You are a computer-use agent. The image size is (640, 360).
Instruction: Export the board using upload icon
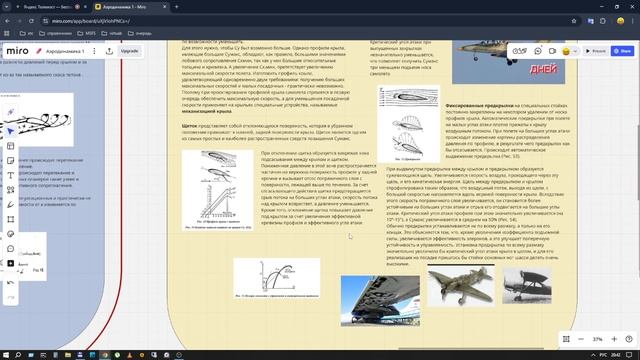click(x=109, y=51)
